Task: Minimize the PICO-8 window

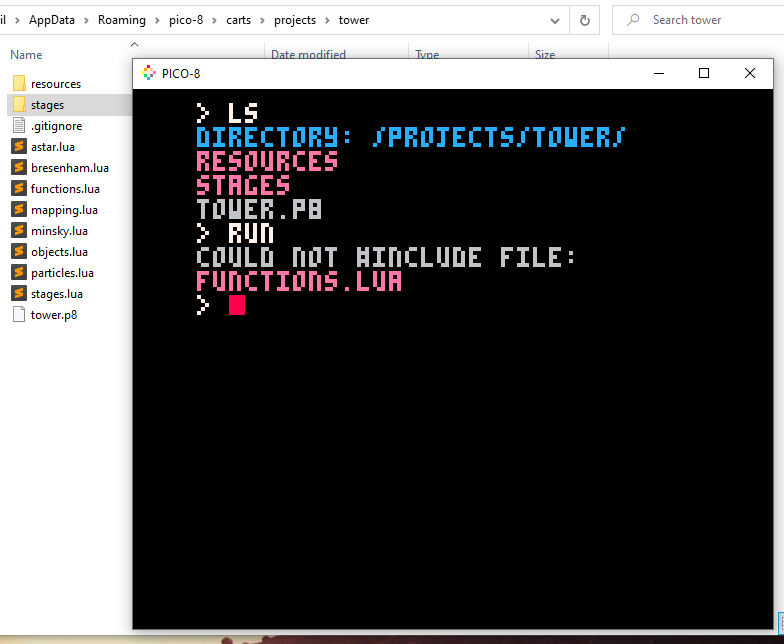Action: point(659,74)
